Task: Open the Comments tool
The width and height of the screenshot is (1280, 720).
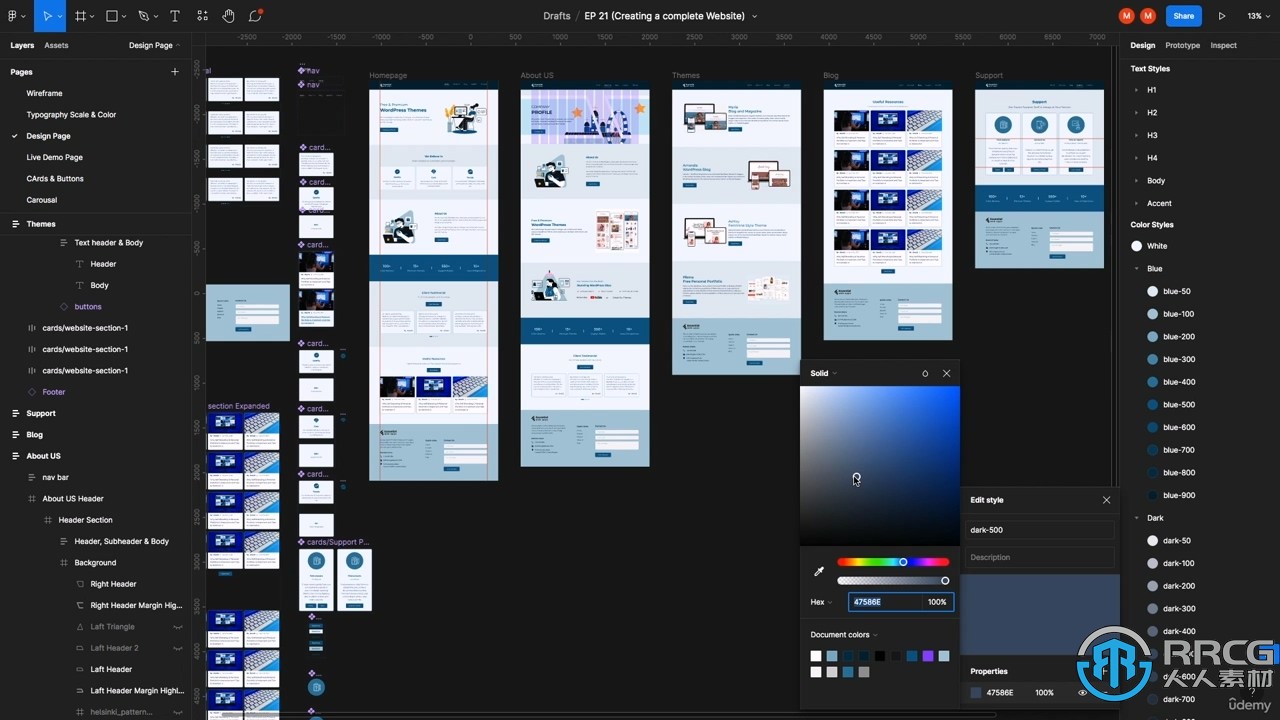Action: [x=256, y=16]
